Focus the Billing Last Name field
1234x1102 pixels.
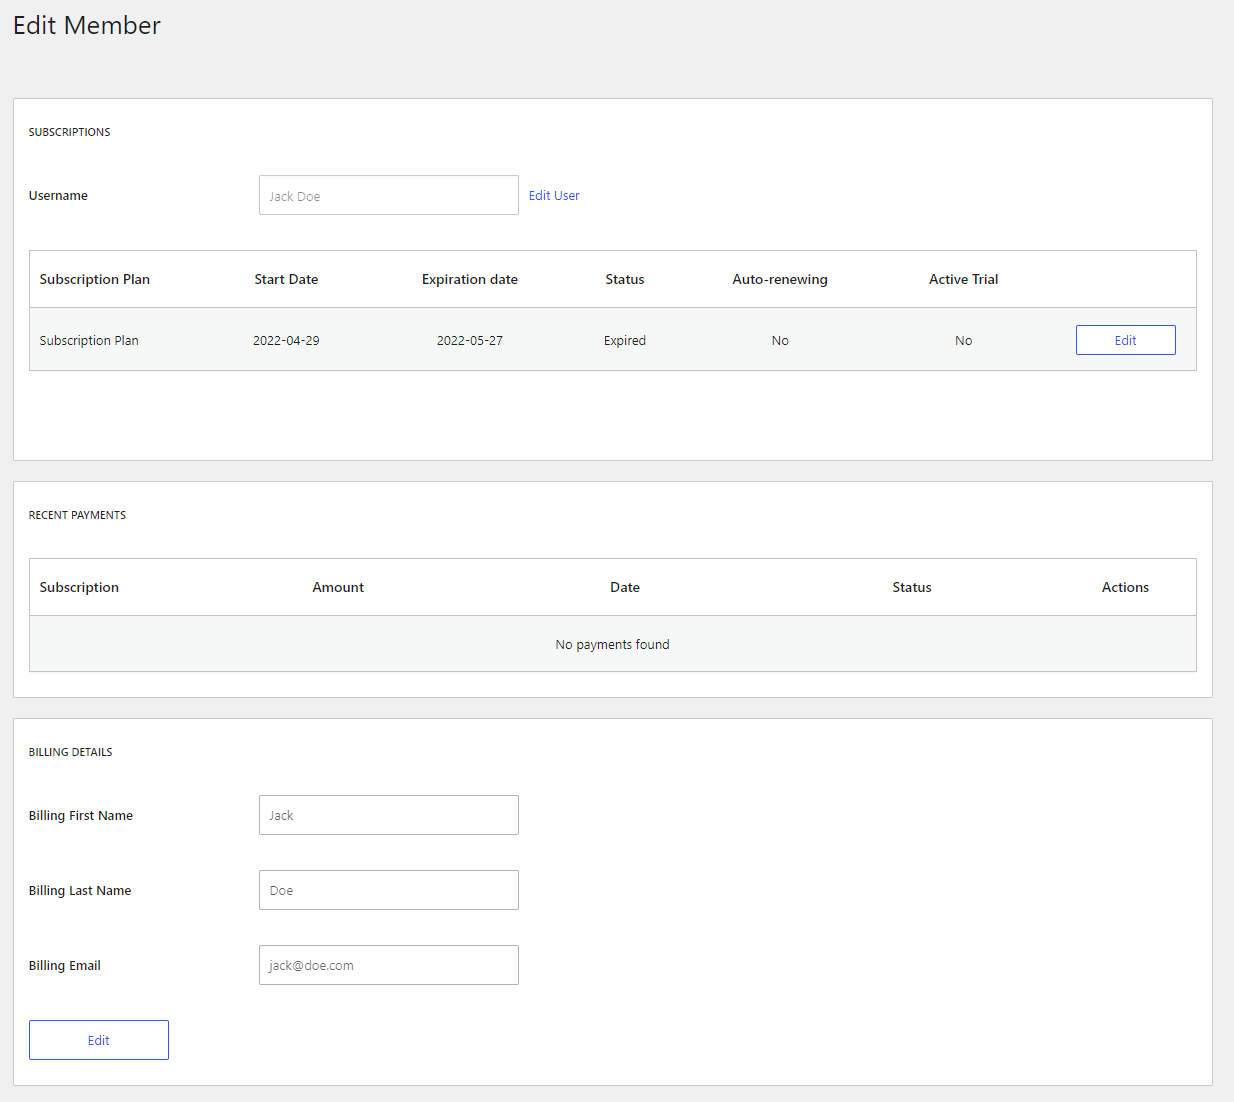pyautogui.click(x=388, y=890)
